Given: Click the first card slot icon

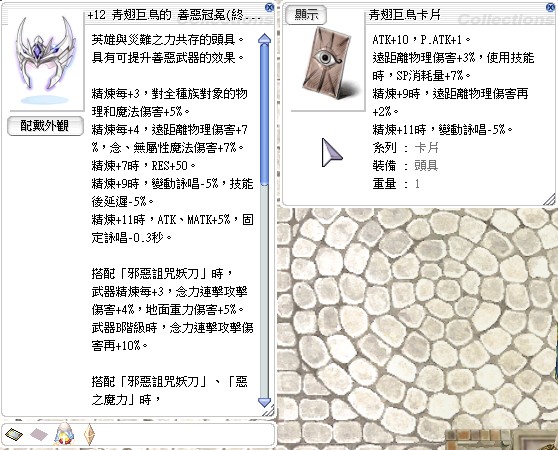Looking at the screenshot, I should (14, 434).
